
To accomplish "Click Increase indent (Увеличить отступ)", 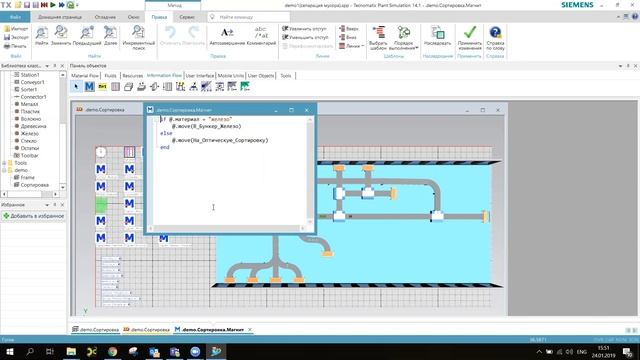I will tap(305, 29).
